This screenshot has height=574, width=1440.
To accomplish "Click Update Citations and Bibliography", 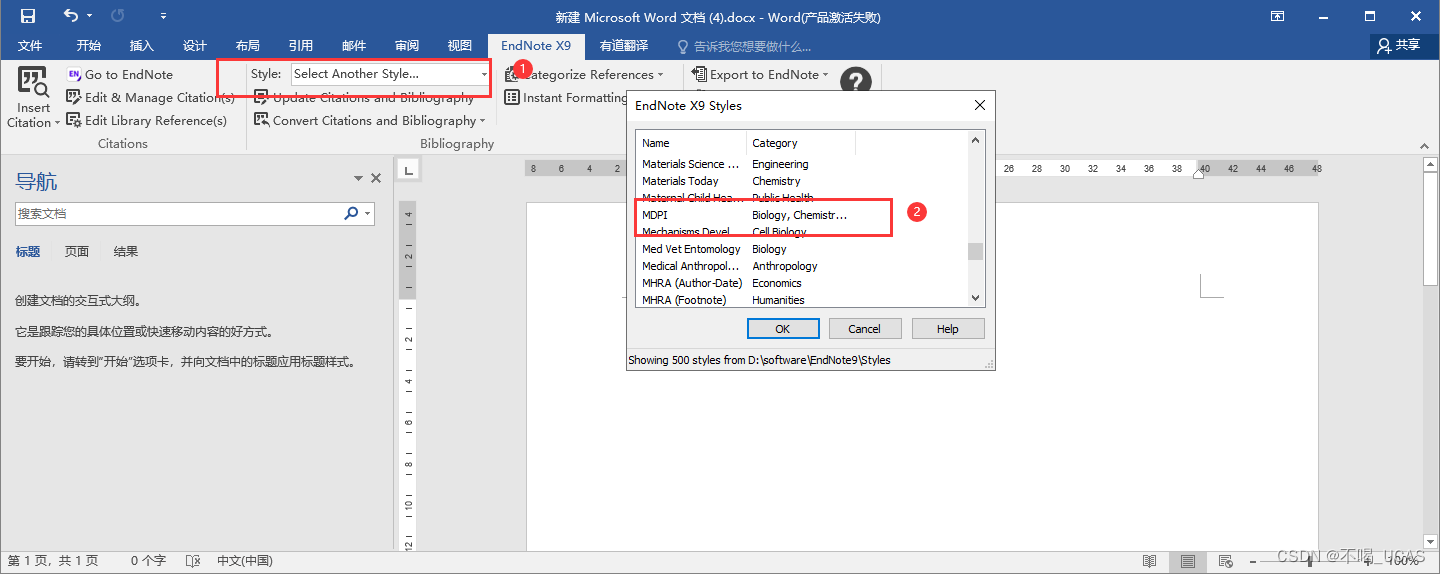I will [364, 97].
